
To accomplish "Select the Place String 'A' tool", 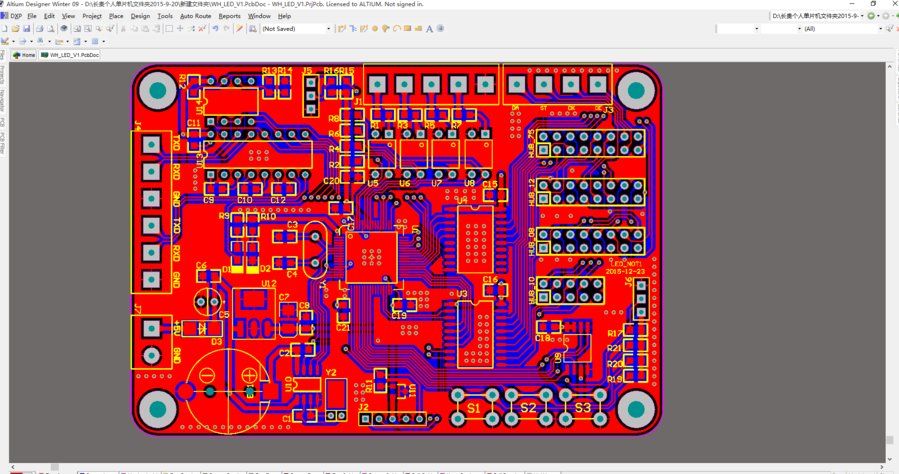I will (429, 29).
